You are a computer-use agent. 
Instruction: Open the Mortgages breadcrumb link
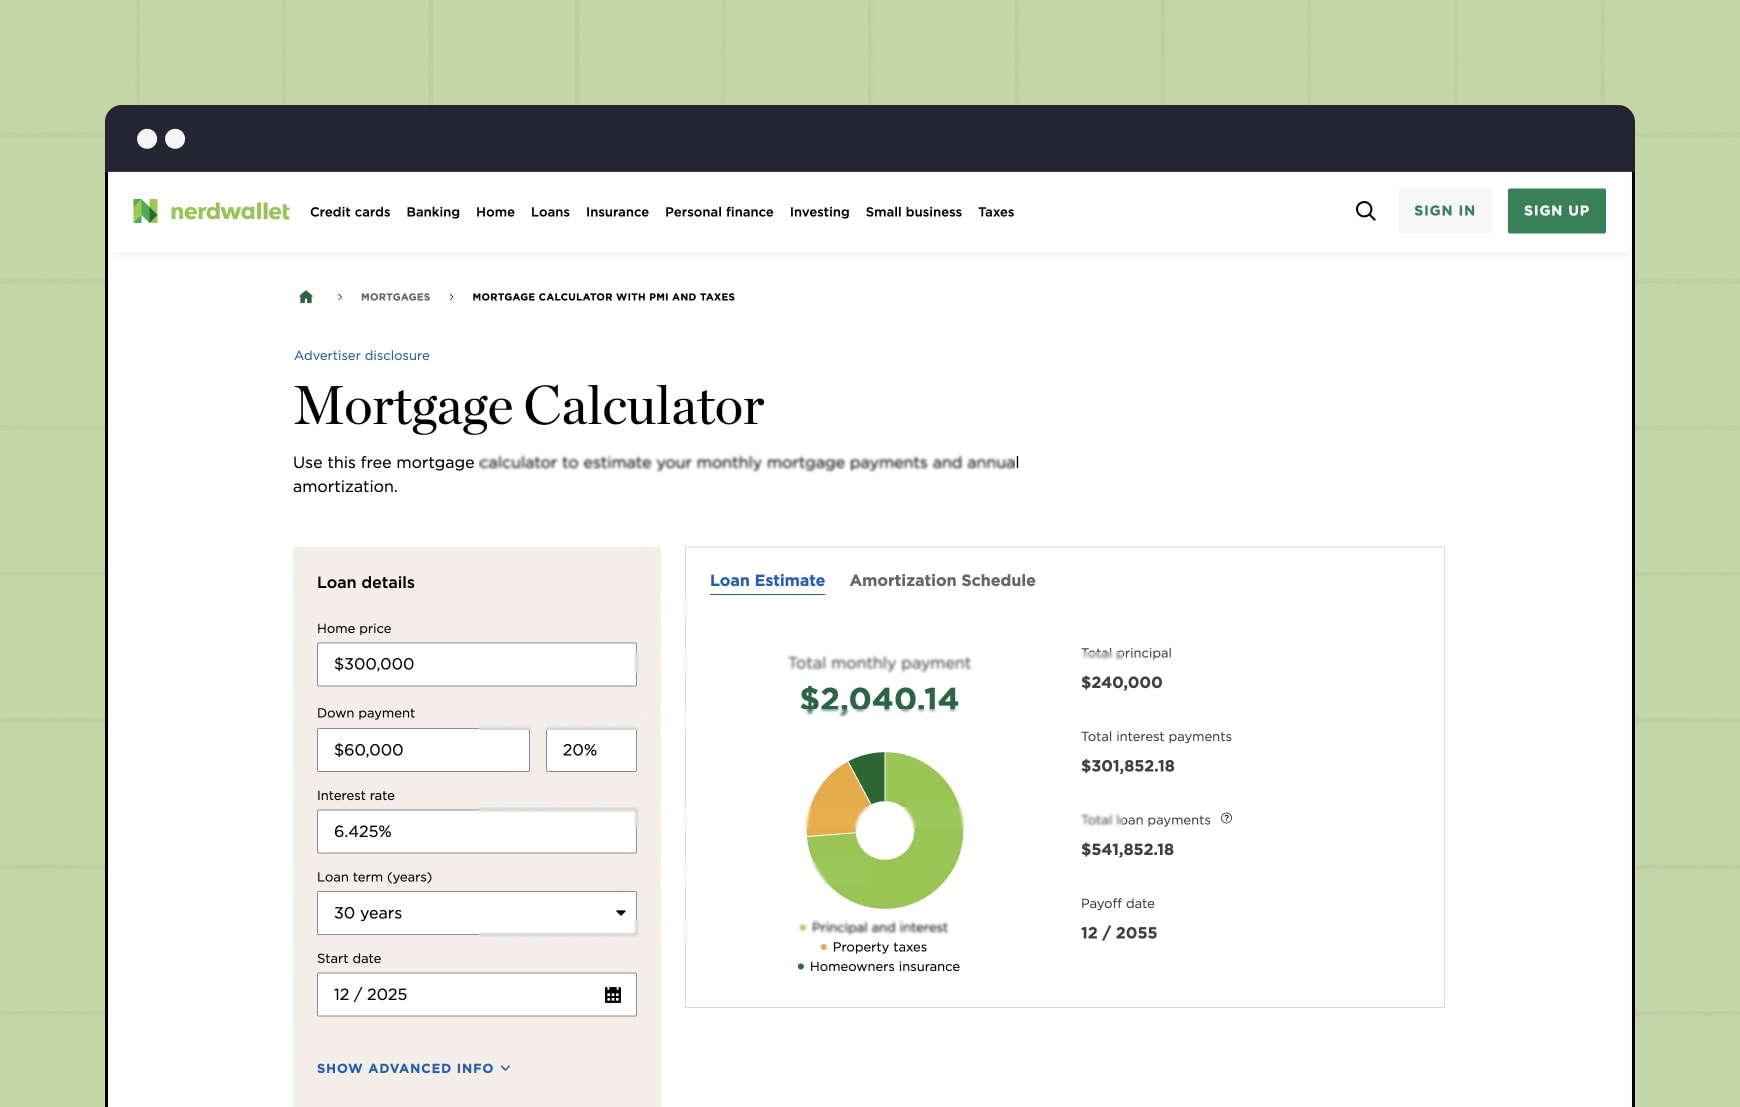coord(395,296)
